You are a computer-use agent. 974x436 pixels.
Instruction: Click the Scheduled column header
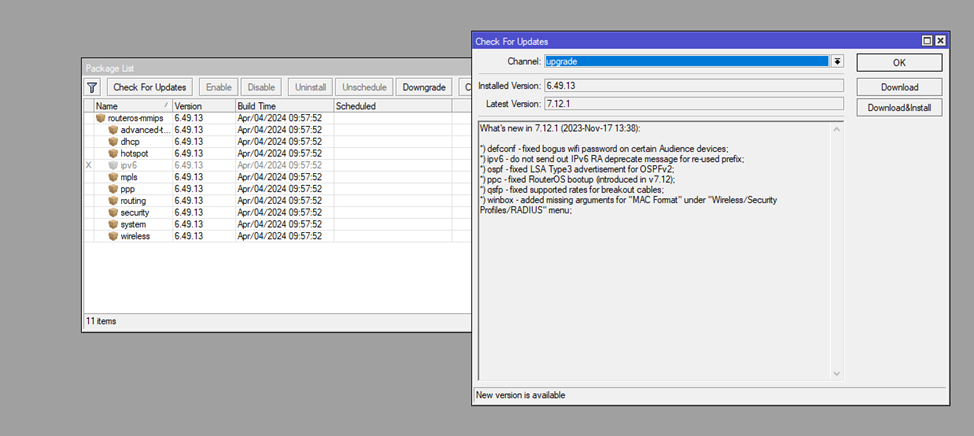click(x=393, y=106)
